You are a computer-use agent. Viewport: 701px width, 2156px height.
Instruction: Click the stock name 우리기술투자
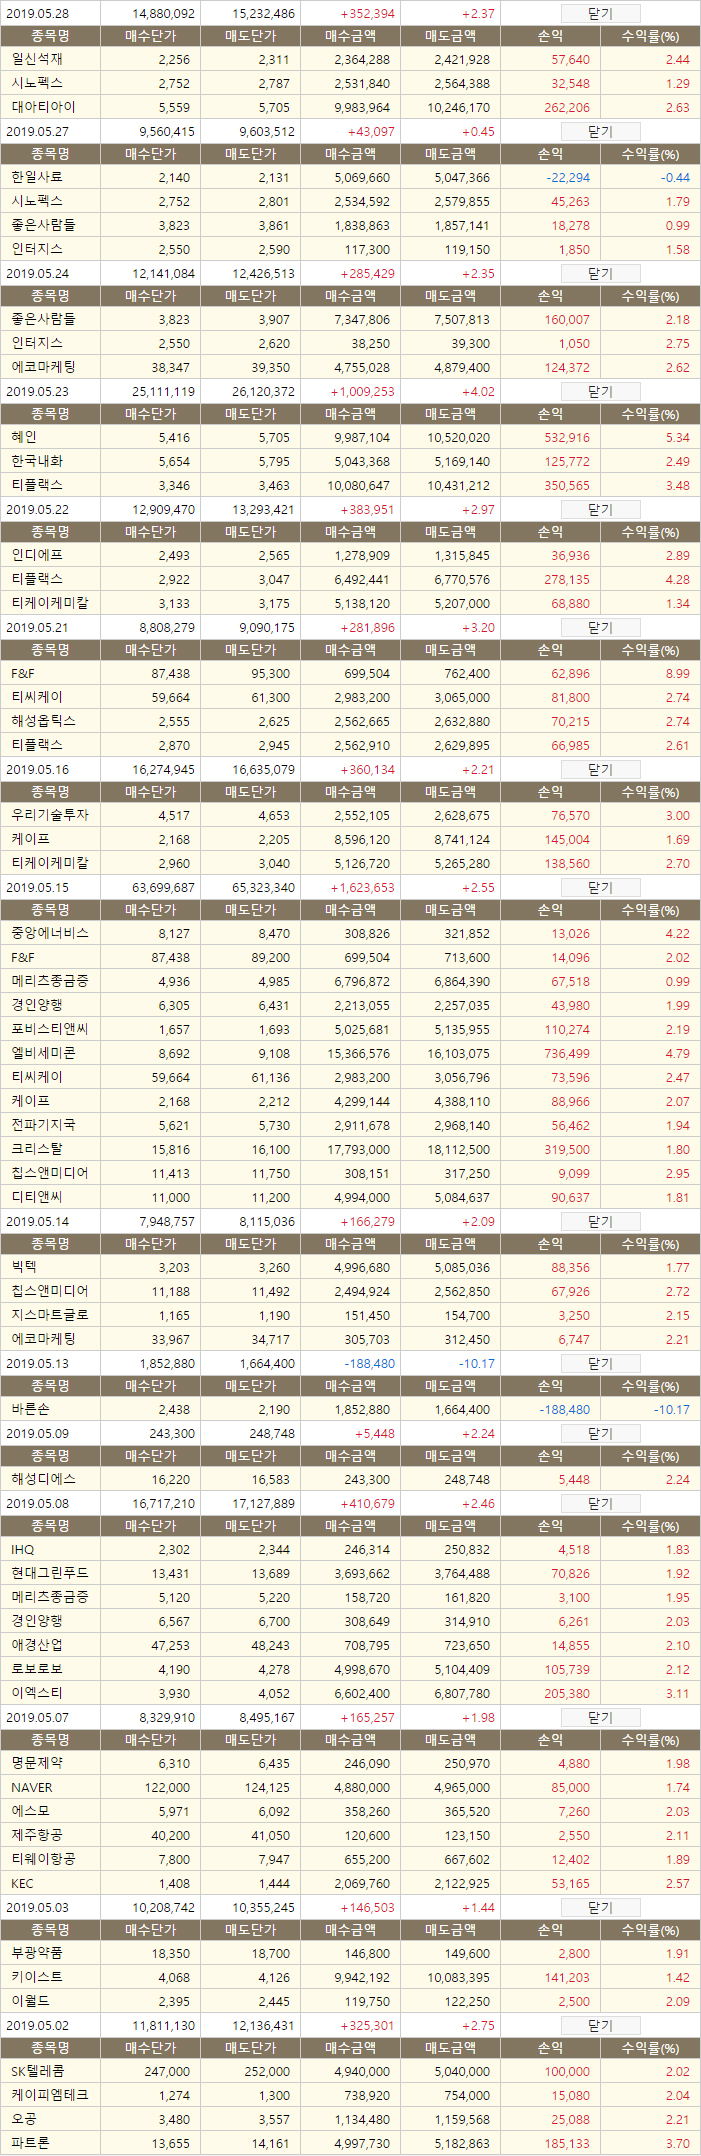tap(50, 815)
